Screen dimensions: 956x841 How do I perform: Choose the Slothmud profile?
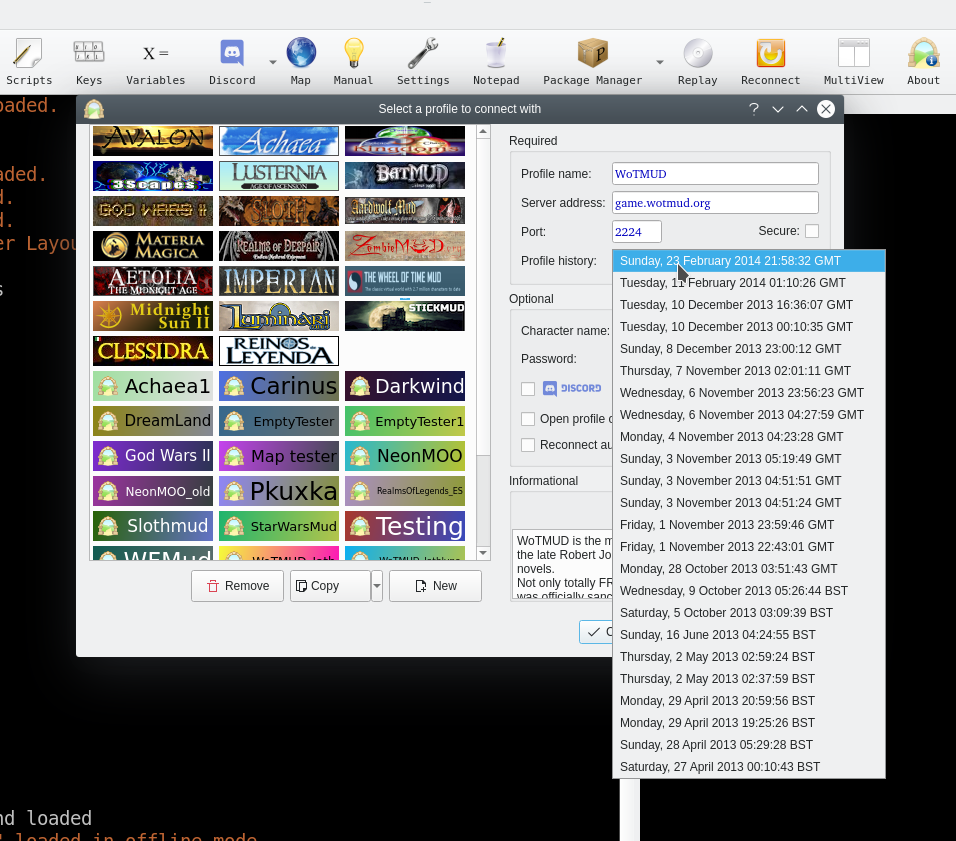(153, 526)
